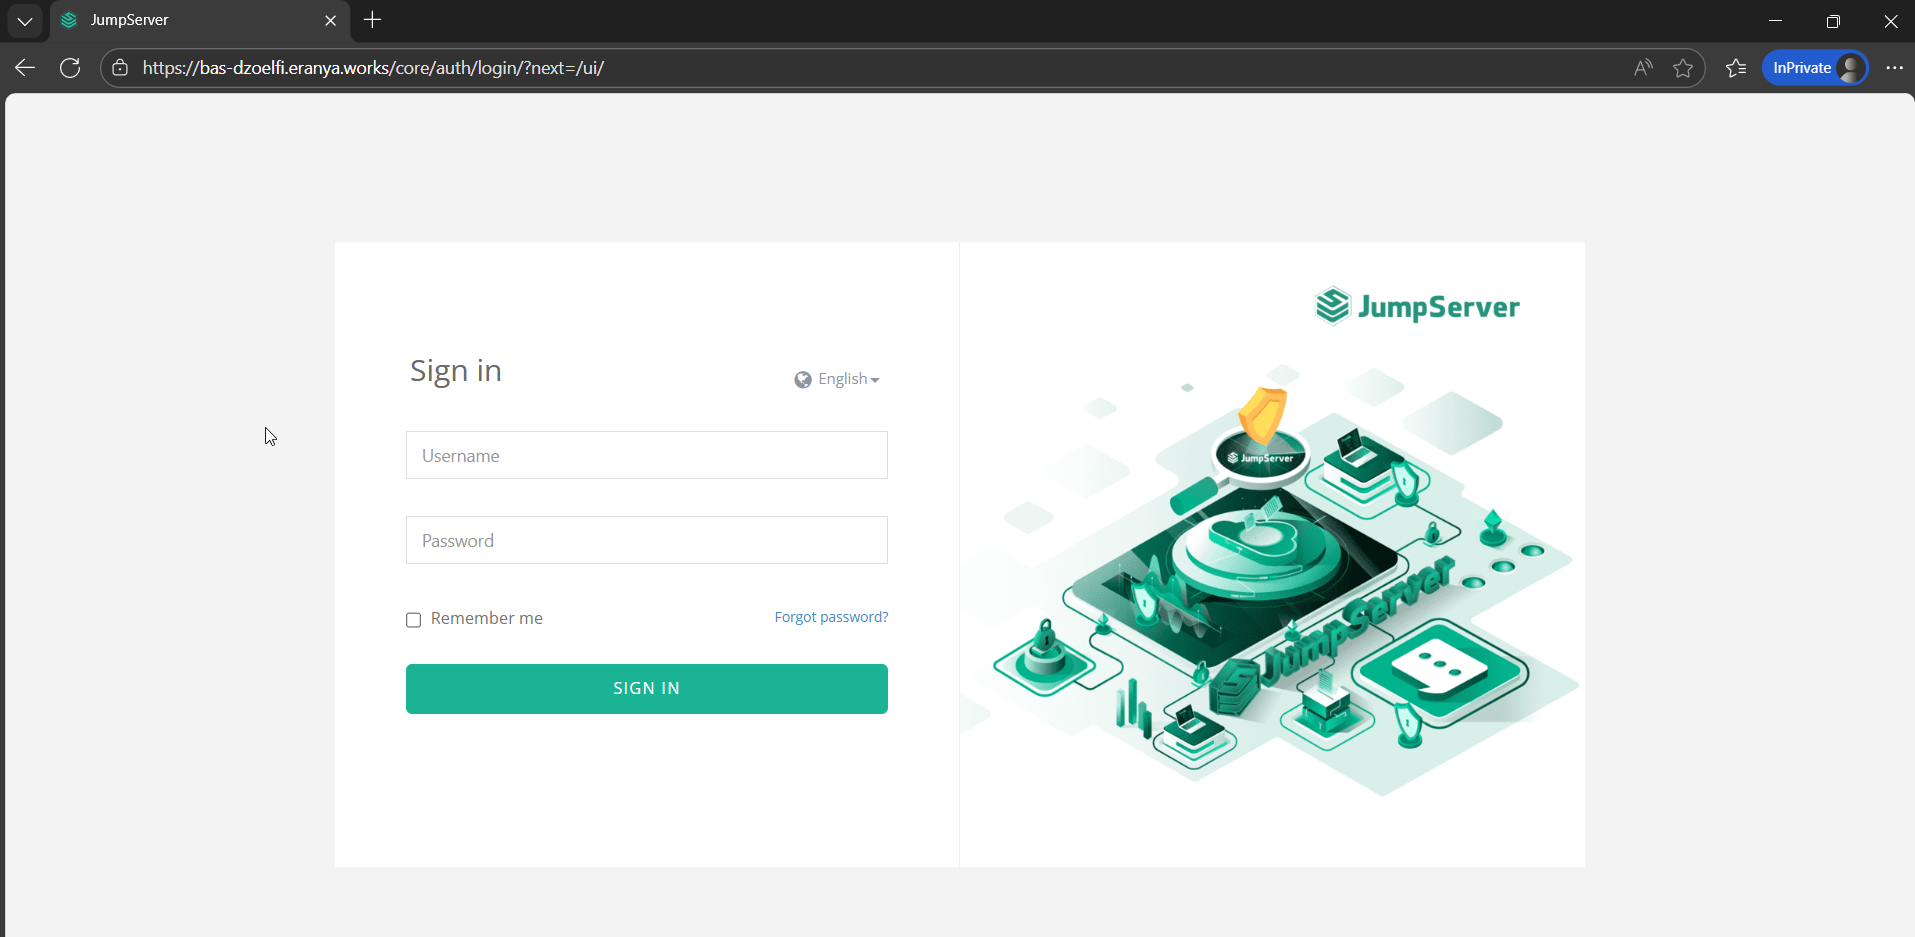Click the site security lock icon in address bar
The image size is (1915, 937).
[x=119, y=68]
